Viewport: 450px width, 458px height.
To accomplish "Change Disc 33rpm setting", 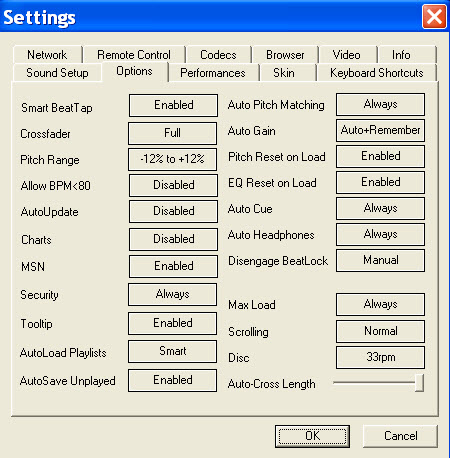I will [x=380, y=357].
